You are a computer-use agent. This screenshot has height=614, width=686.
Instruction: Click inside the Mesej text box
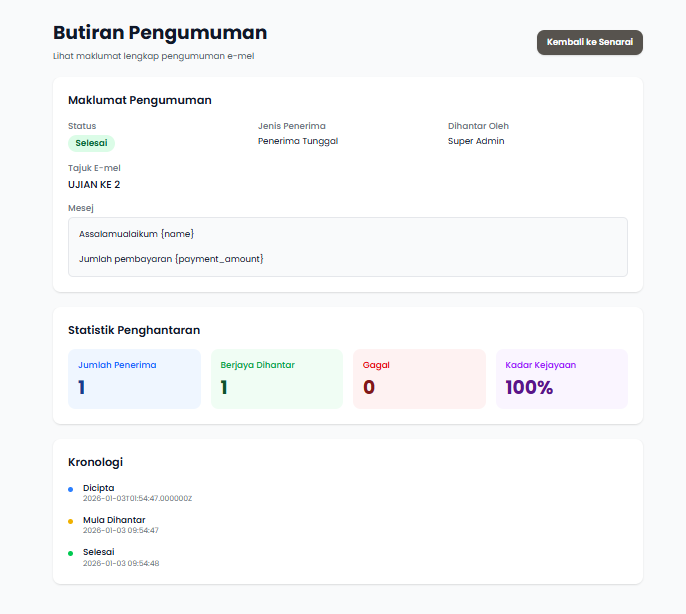tap(347, 246)
